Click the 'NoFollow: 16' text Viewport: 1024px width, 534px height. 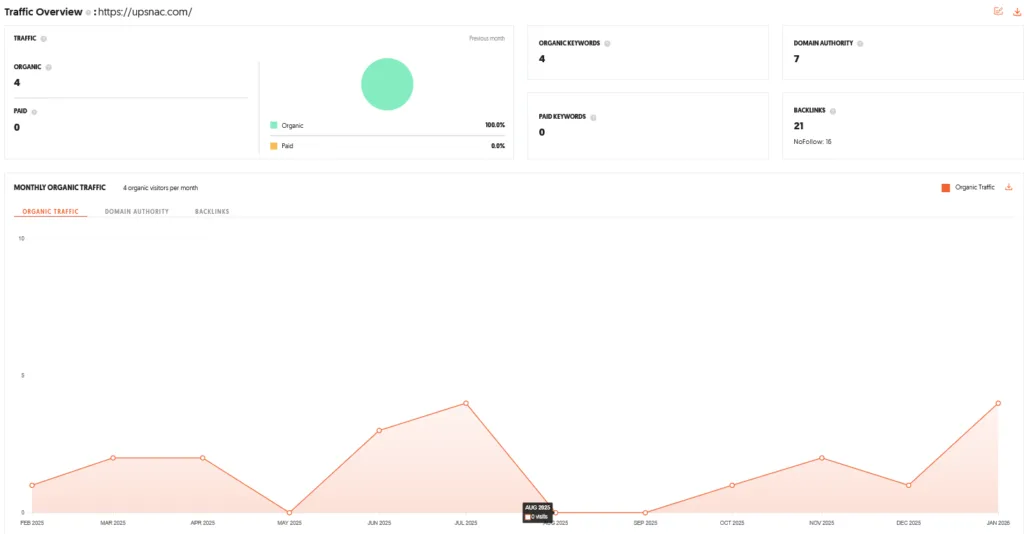click(x=812, y=142)
